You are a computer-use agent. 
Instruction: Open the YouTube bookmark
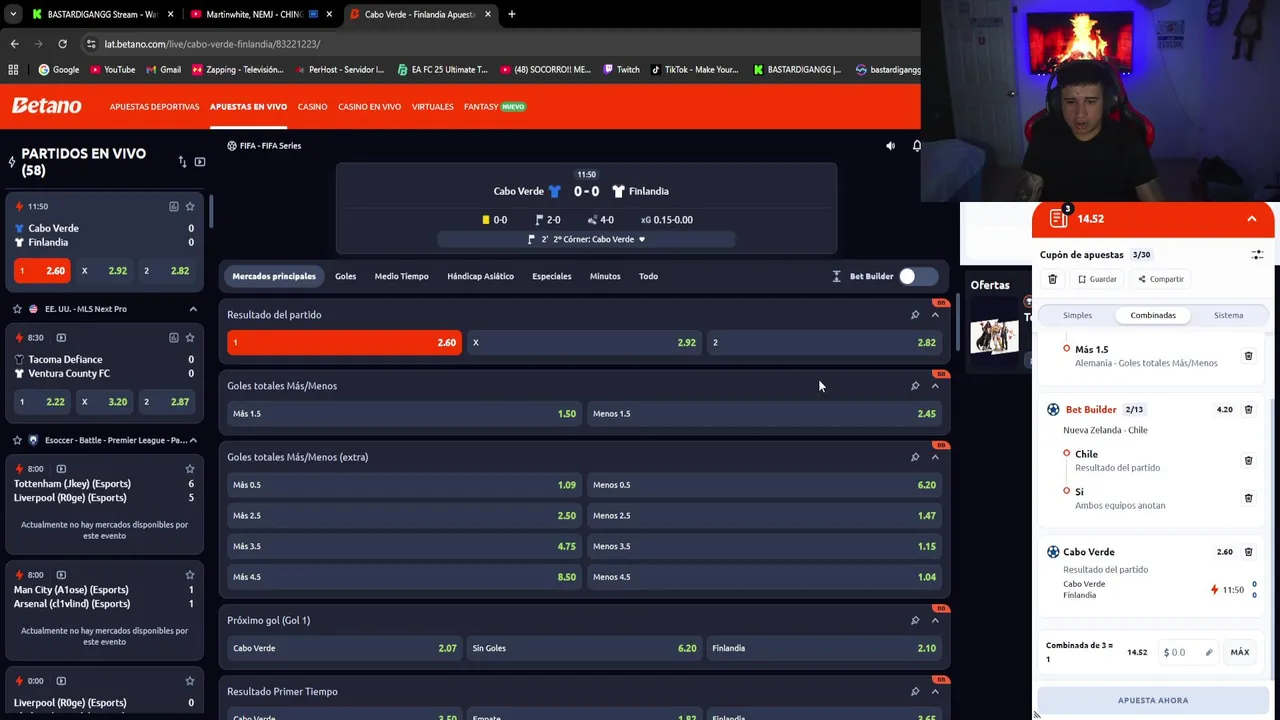tap(112, 70)
